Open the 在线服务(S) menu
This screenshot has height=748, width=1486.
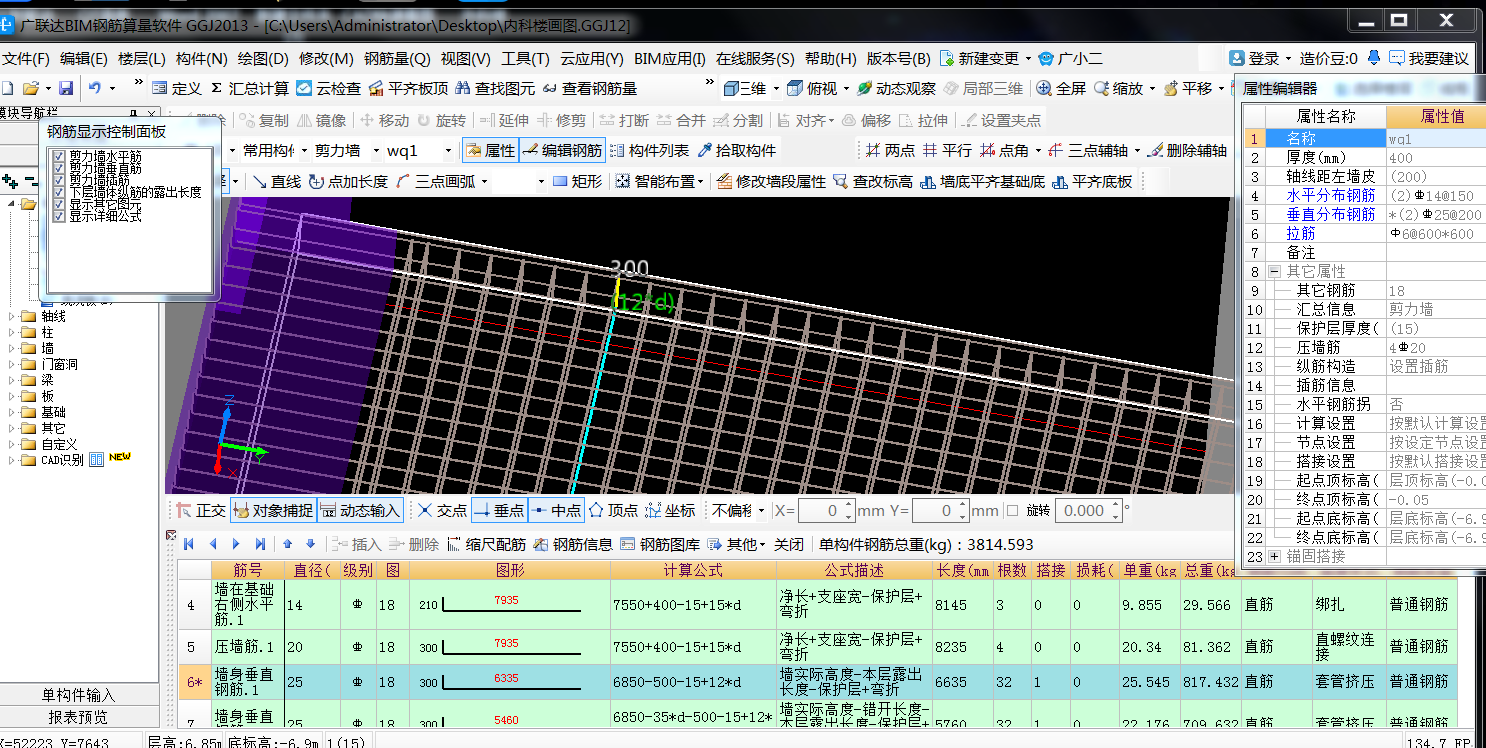tap(755, 59)
